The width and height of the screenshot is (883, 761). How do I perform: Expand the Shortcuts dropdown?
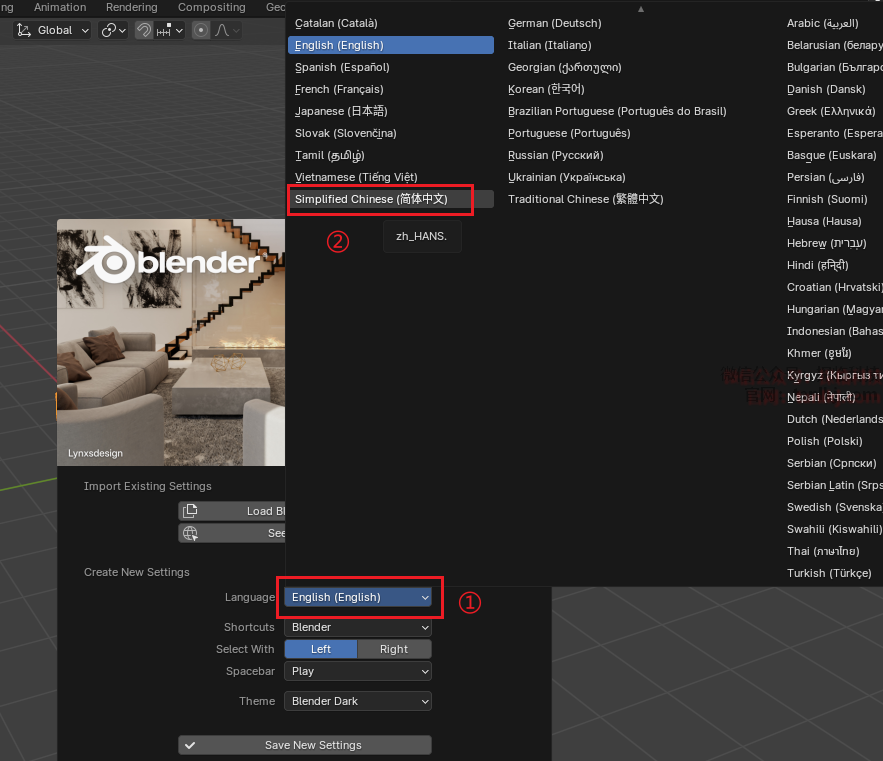click(357, 627)
